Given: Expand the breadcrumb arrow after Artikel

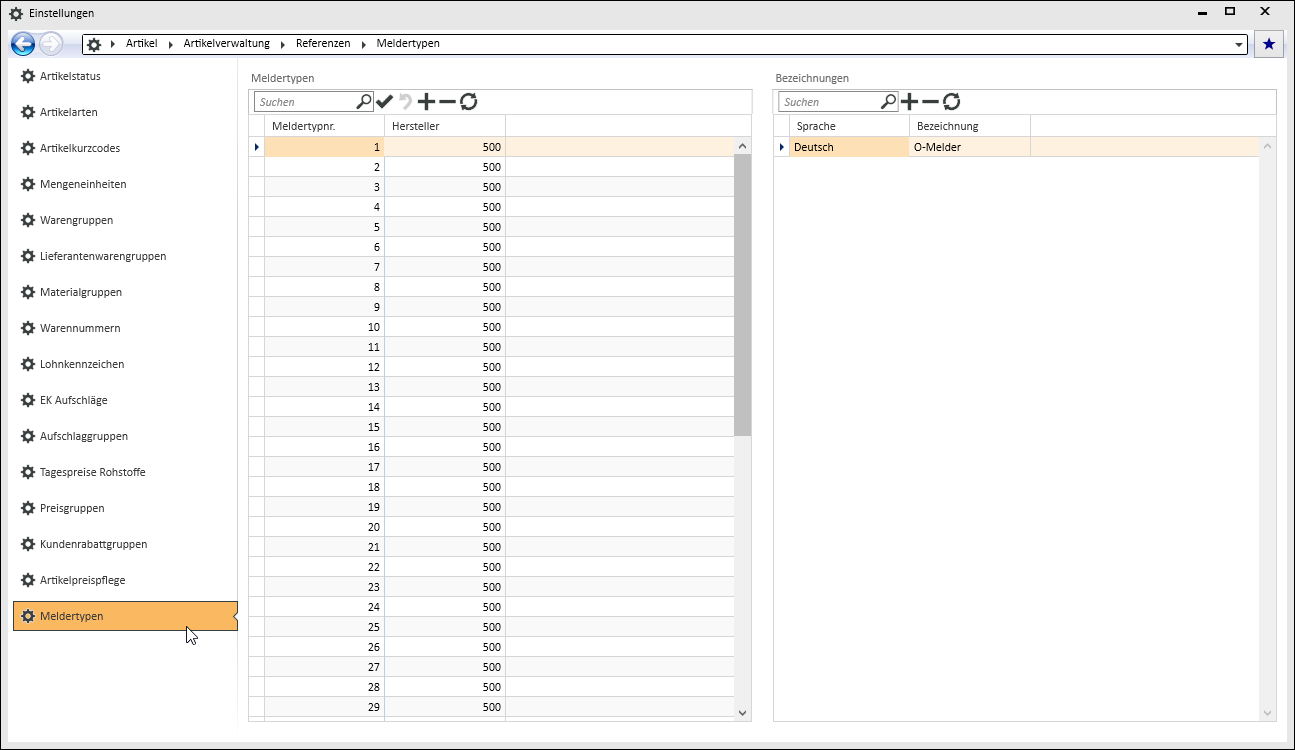Looking at the screenshot, I should click(171, 44).
